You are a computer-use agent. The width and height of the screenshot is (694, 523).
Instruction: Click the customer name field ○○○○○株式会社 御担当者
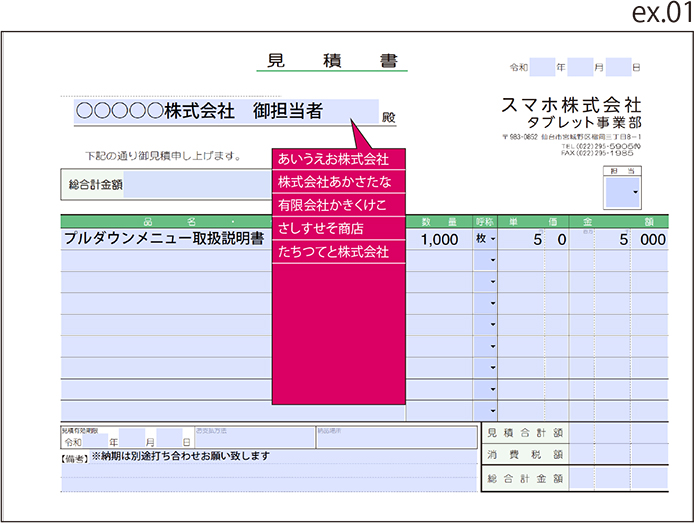(x=226, y=112)
